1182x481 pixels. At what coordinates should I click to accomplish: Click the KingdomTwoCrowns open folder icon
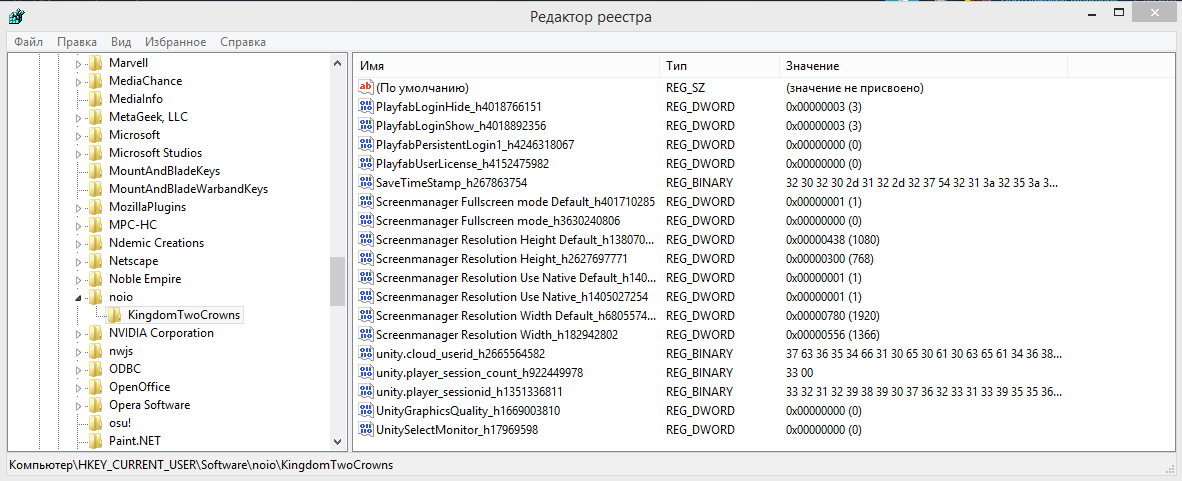(115, 315)
